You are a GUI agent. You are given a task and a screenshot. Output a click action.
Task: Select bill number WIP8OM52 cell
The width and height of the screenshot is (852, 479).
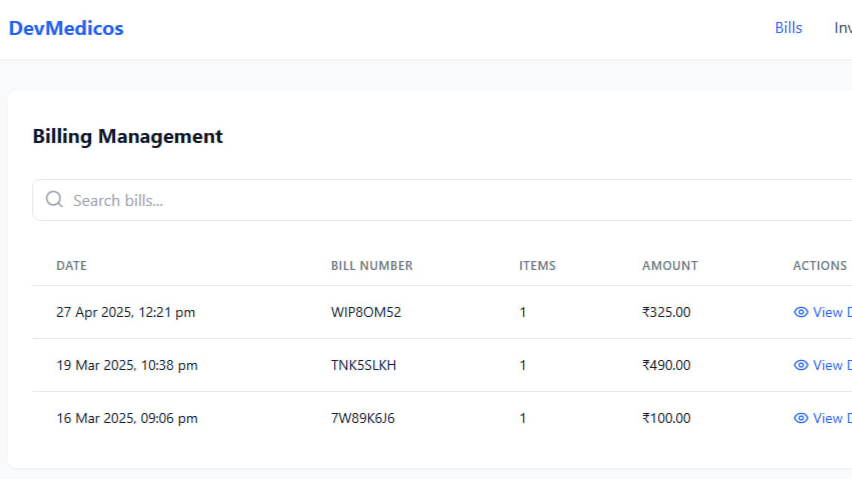point(365,312)
